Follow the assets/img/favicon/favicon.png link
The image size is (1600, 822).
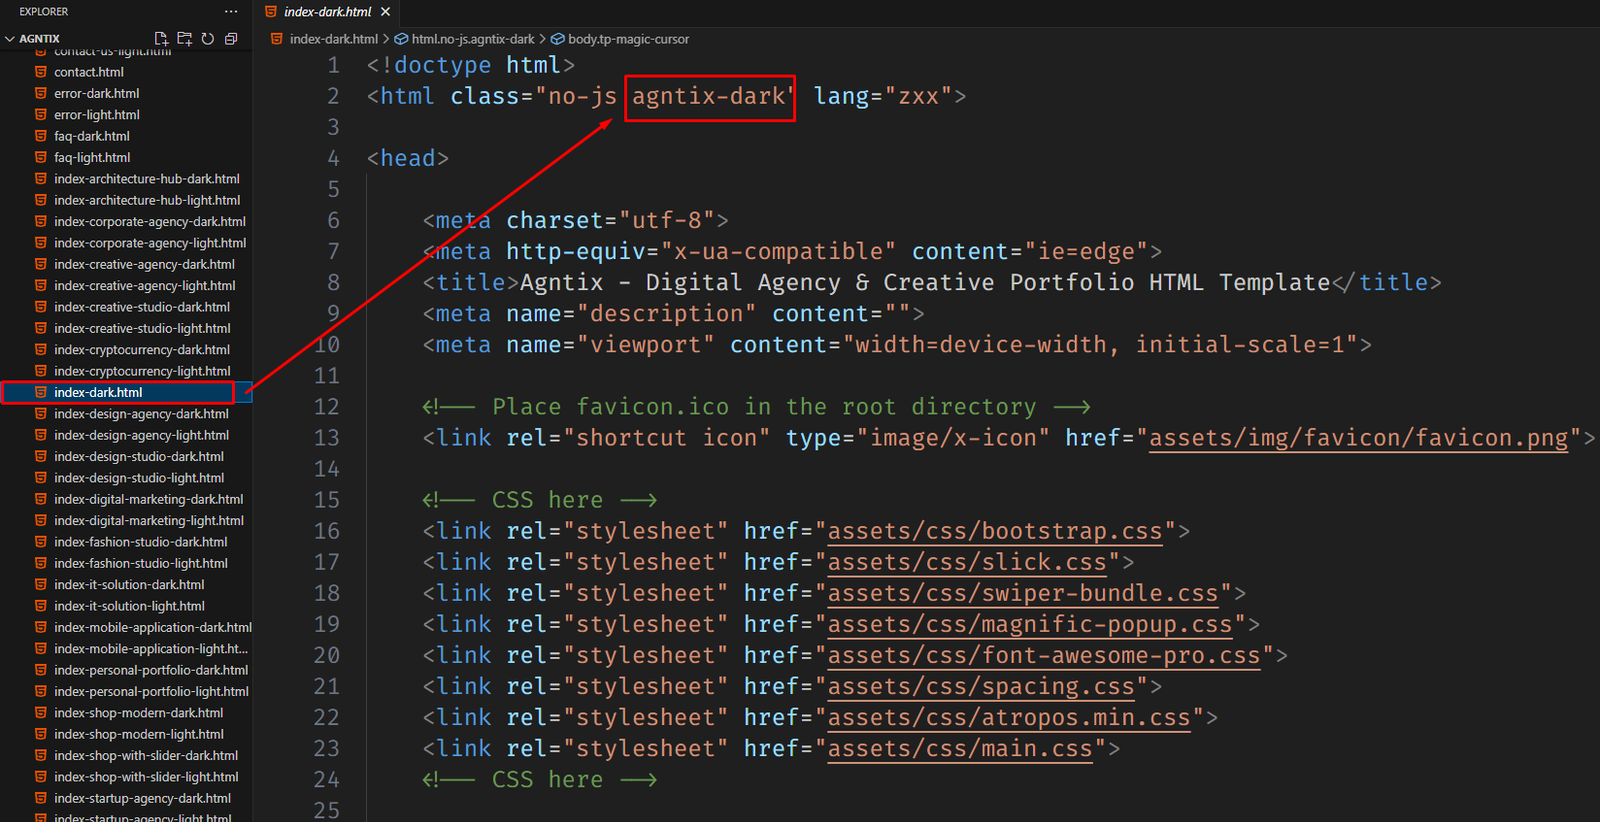click(1358, 437)
